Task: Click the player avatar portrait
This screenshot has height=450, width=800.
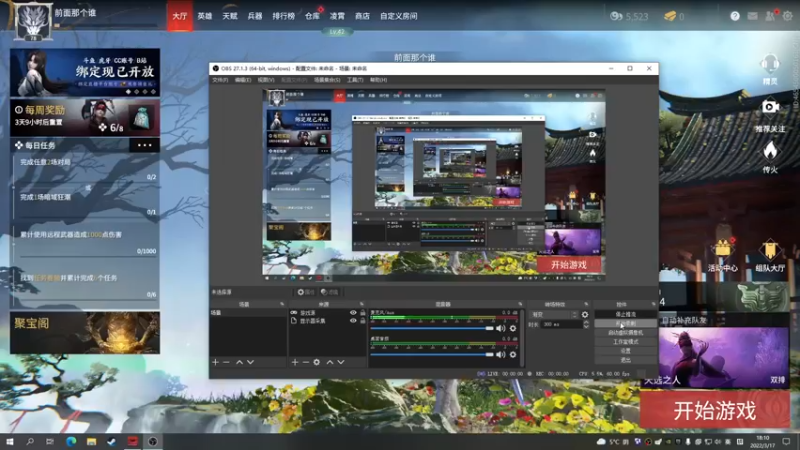Action: pos(33,21)
